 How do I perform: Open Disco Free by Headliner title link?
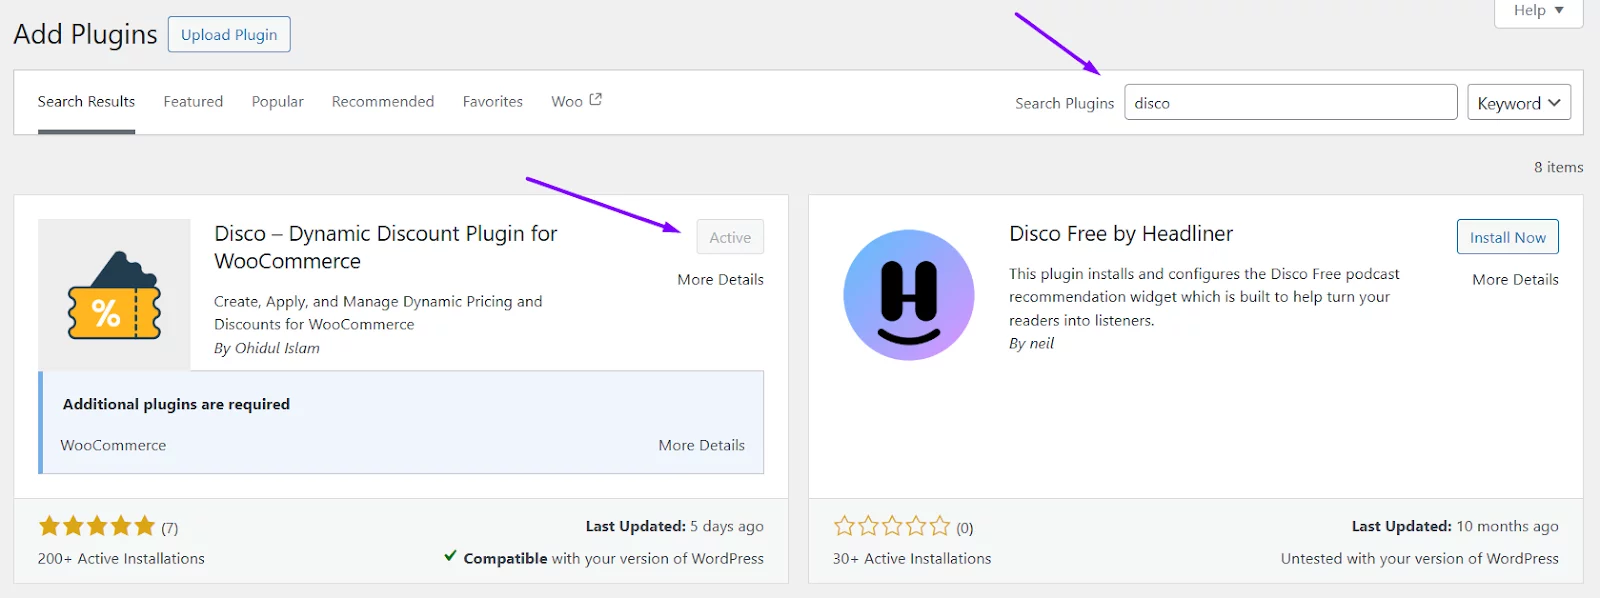(1121, 234)
